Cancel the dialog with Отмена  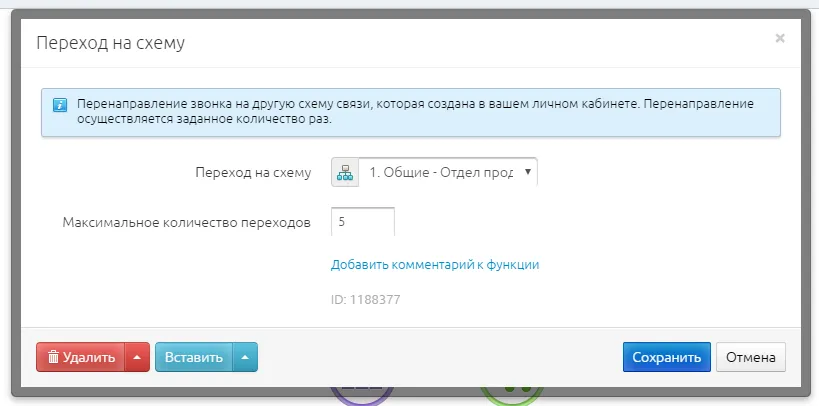tap(751, 357)
